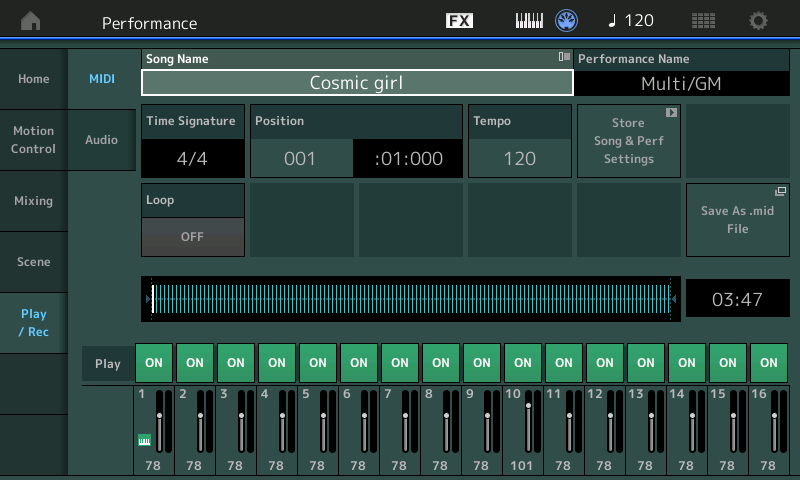The width and height of the screenshot is (800, 480).
Task: Click the blue knob icon in header
Action: pyautogui.click(x=567, y=21)
